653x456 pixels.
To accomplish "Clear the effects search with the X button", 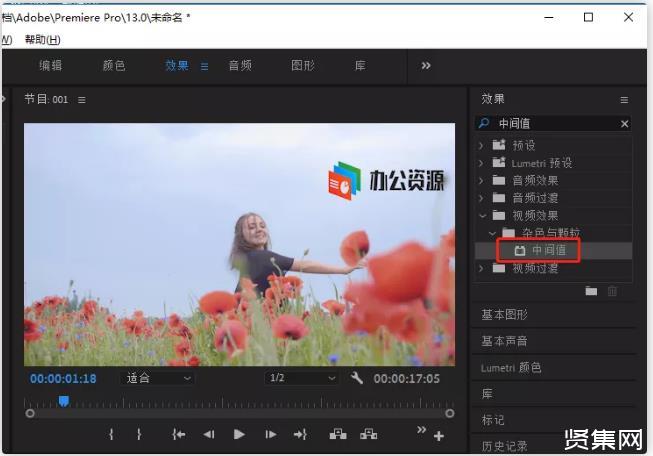I will click(x=624, y=124).
